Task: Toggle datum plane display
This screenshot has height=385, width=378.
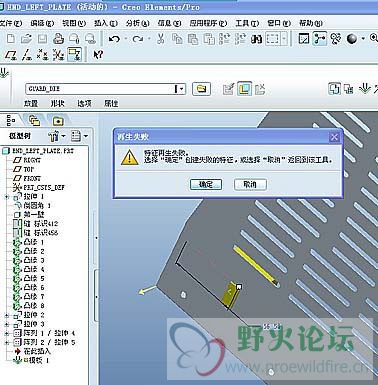Action: [x=11, y=55]
